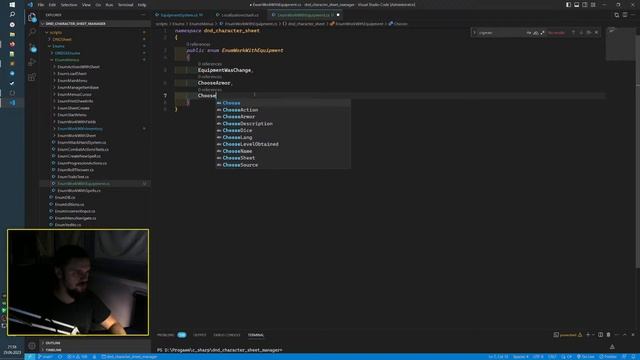Open the Extensions view in activity bar
640x360 pixels.
click(32, 77)
